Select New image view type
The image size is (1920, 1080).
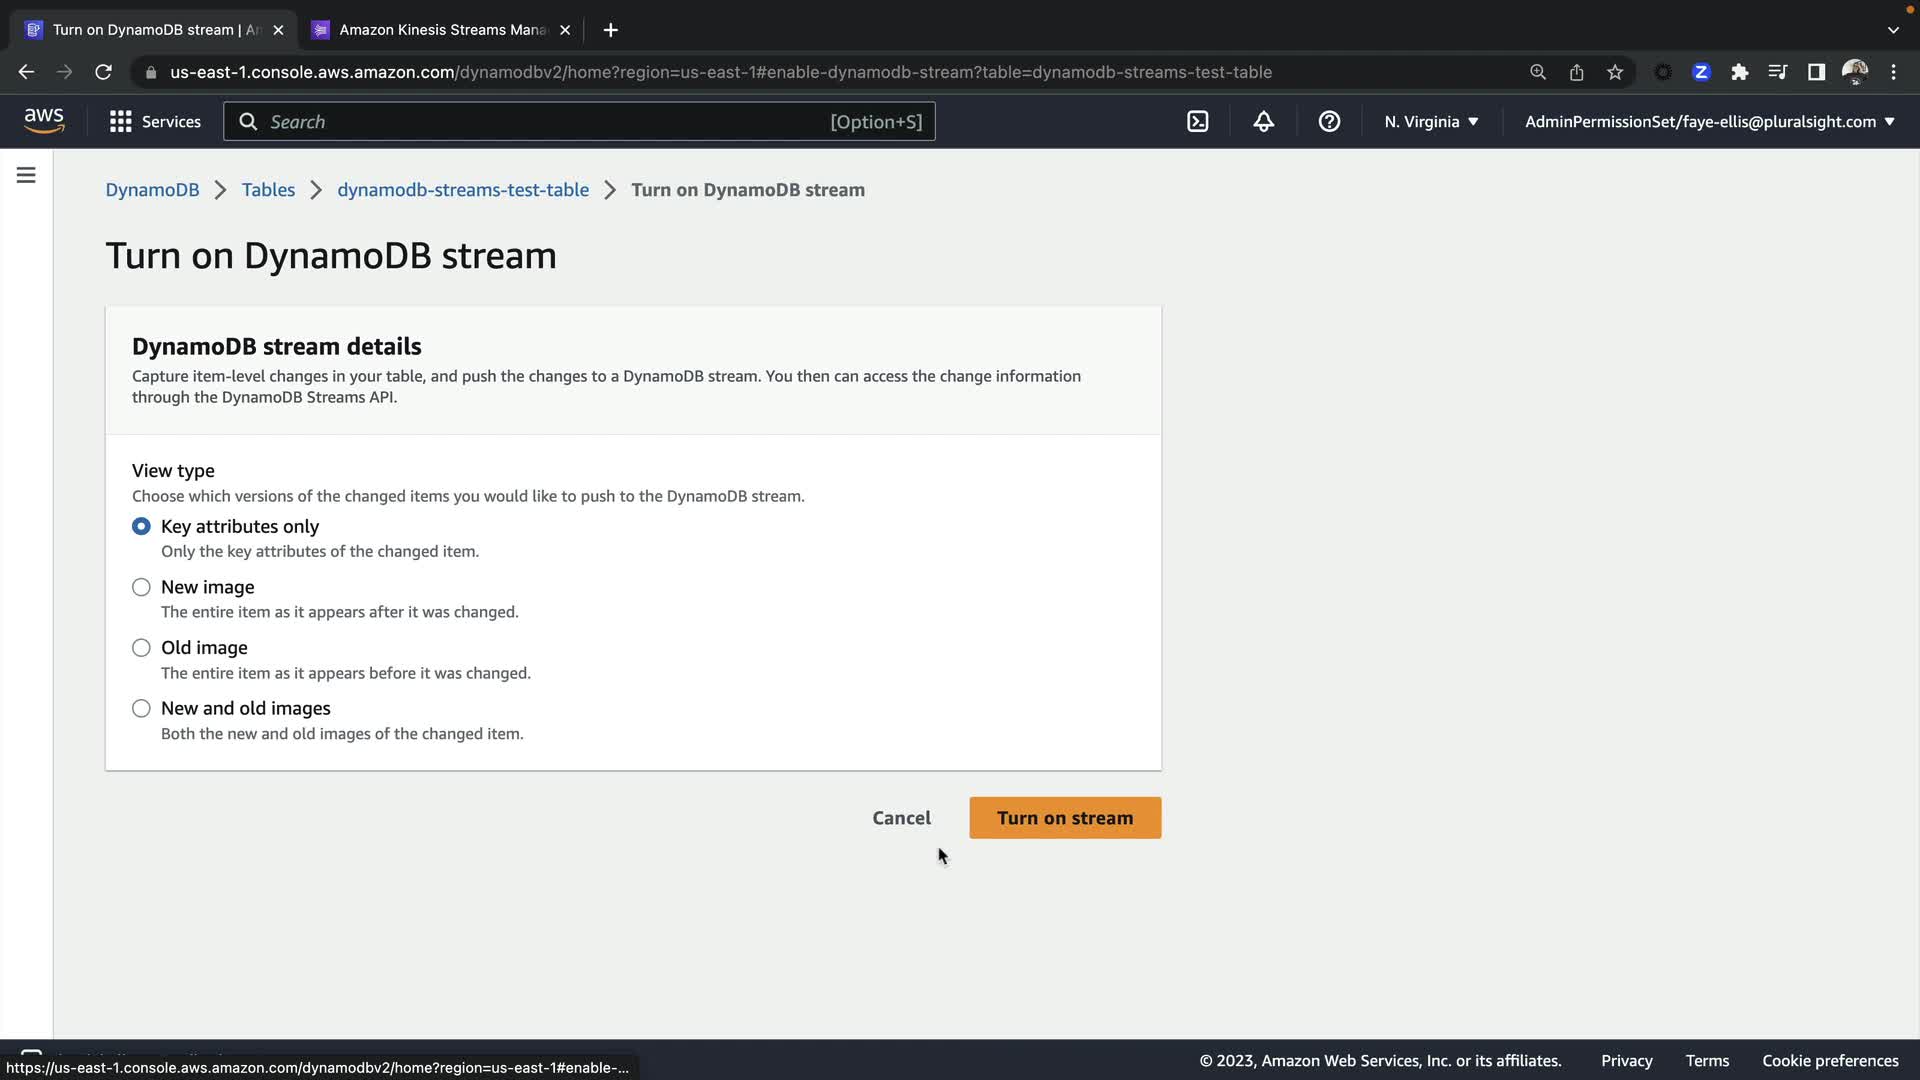(x=141, y=588)
